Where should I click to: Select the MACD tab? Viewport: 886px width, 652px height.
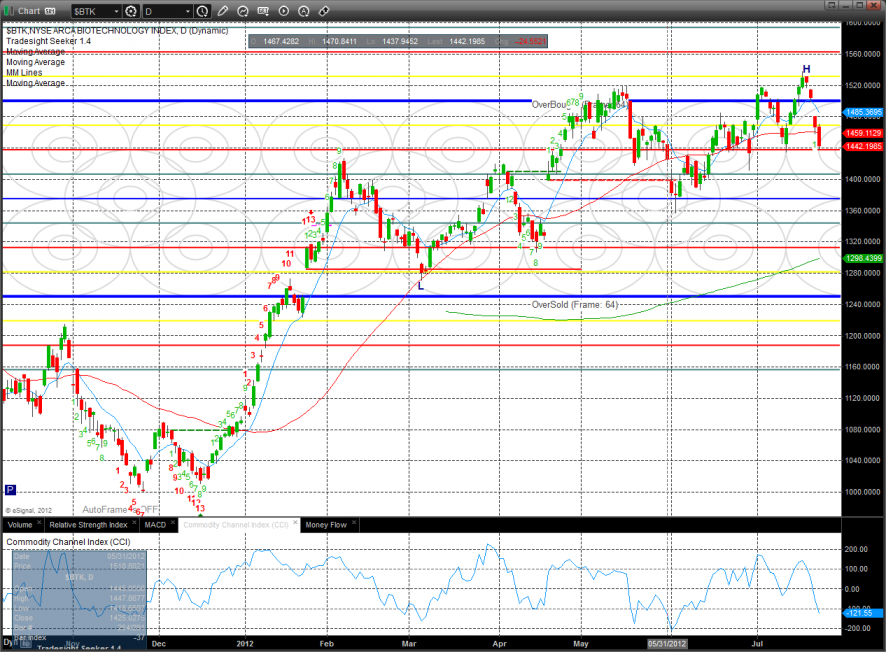click(155, 524)
